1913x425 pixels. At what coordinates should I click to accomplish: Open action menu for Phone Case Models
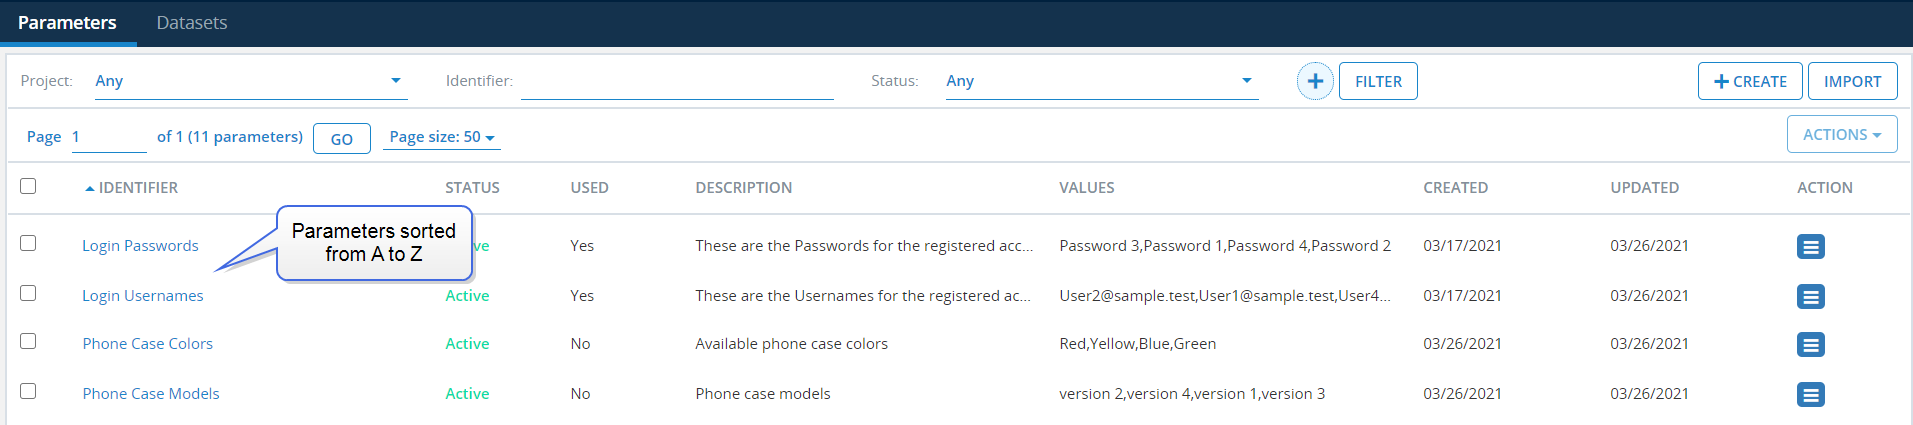(x=1810, y=394)
